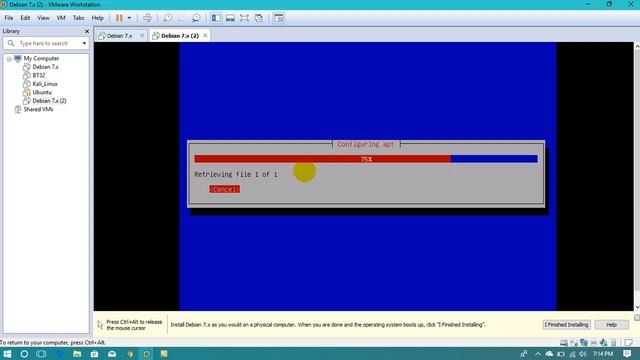
Task: Open the library search filter dropdown
Action: 84,43
